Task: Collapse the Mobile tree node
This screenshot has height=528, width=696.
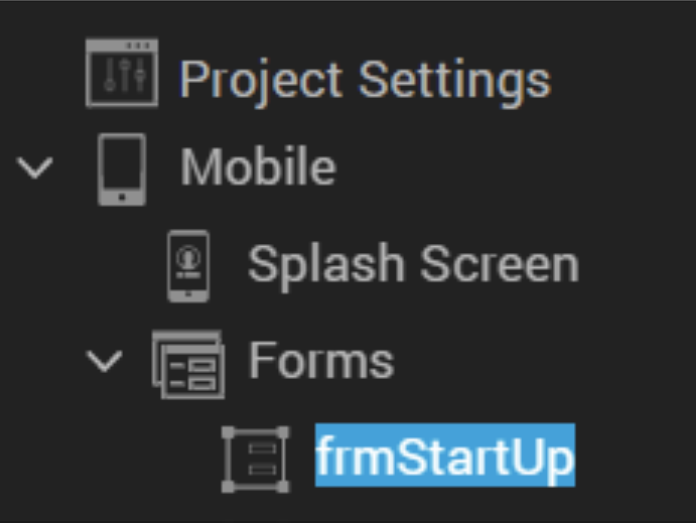Action: coord(35,168)
